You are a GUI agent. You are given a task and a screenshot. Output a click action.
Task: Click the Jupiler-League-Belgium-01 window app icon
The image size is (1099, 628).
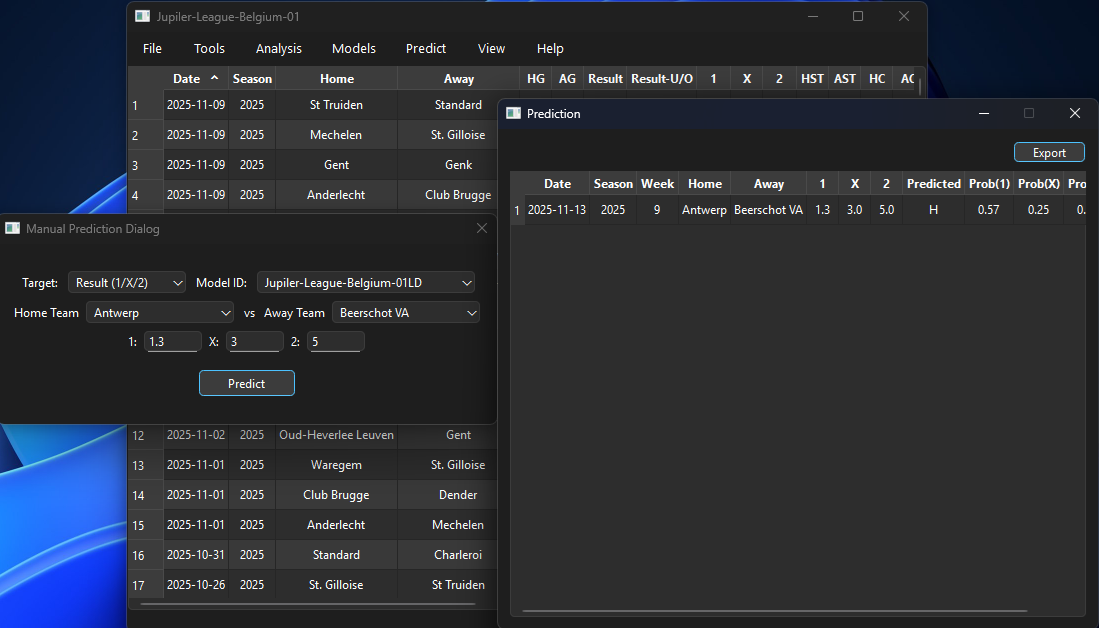pos(142,16)
